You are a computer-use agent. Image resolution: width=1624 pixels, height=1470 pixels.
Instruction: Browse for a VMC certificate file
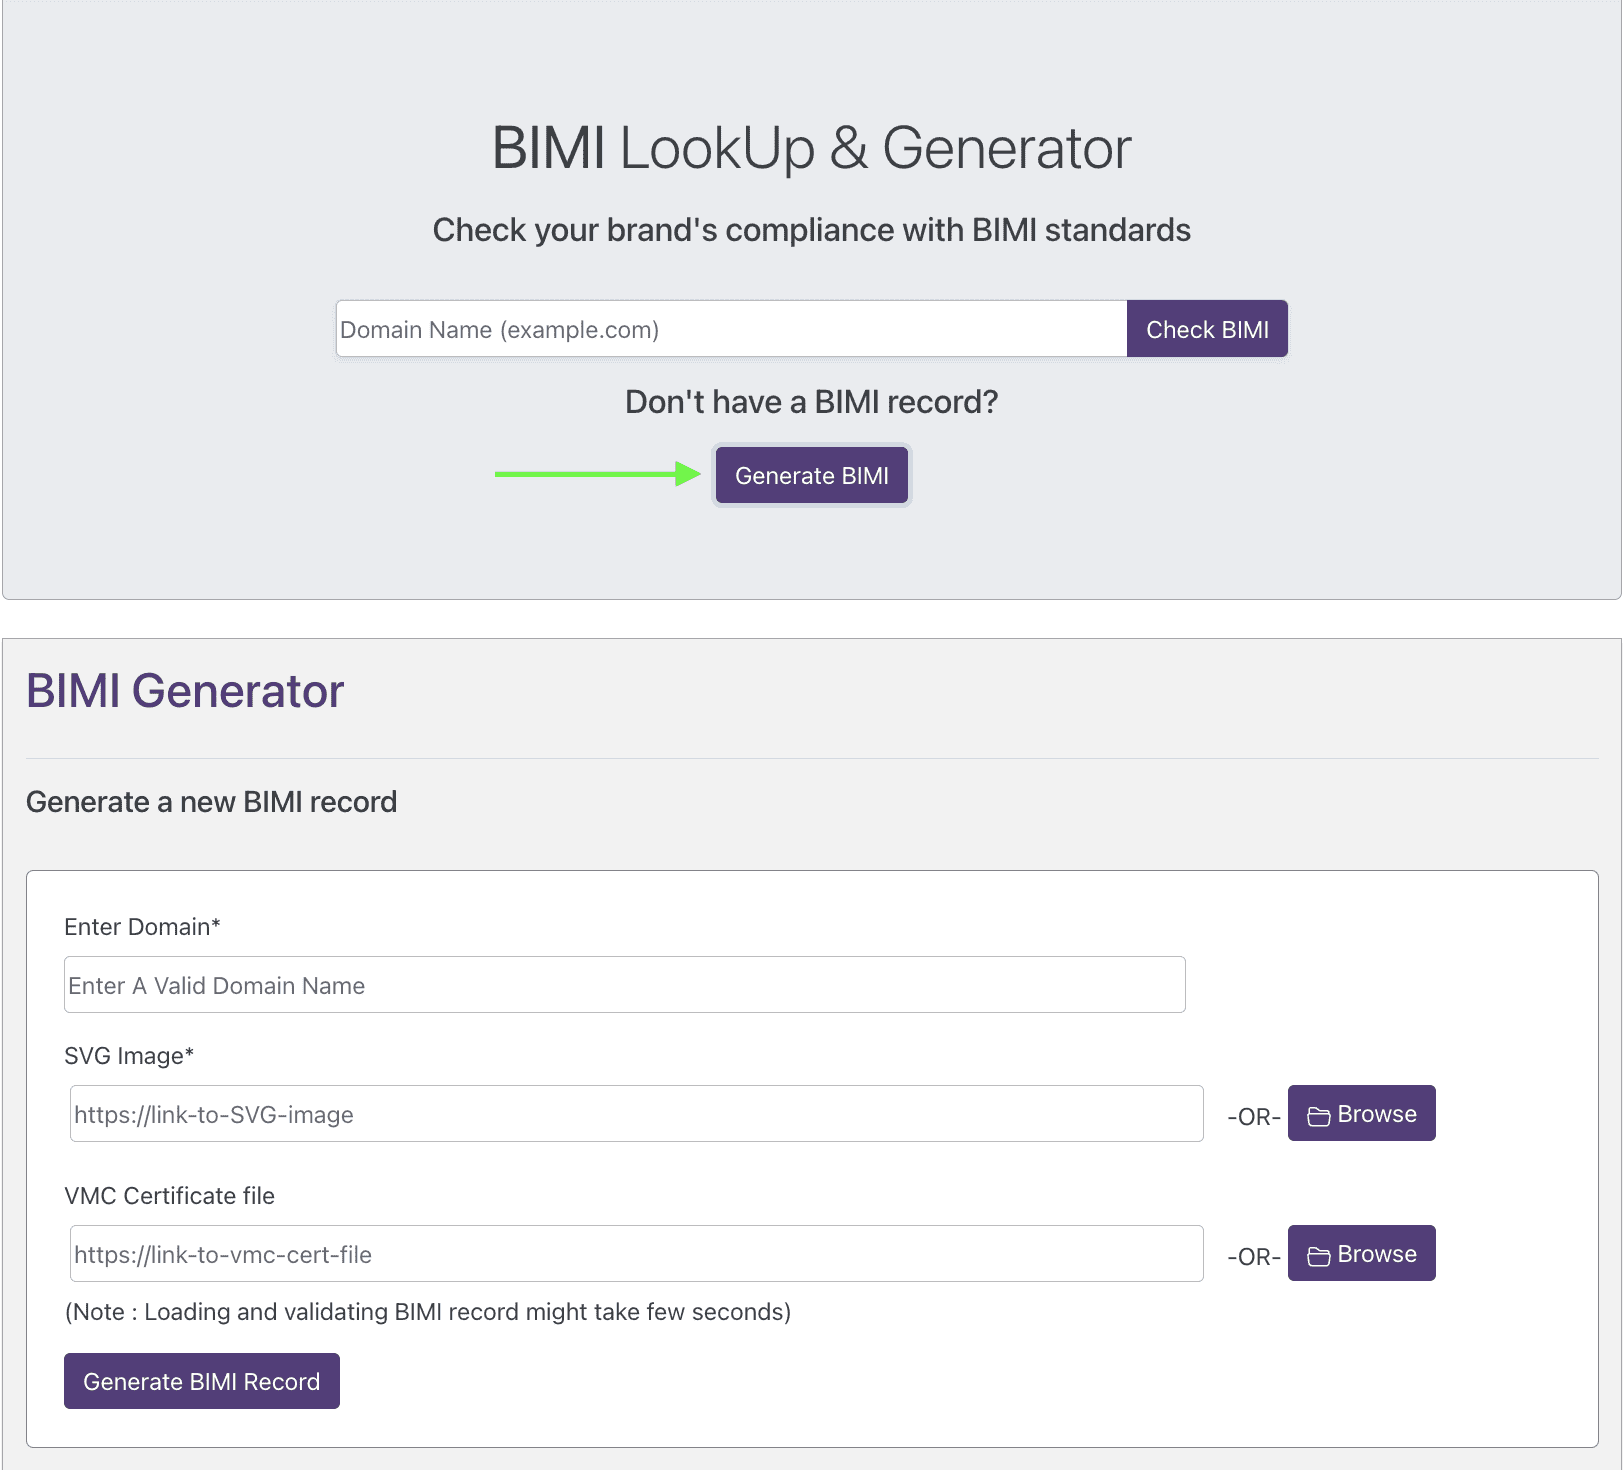click(x=1361, y=1253)
